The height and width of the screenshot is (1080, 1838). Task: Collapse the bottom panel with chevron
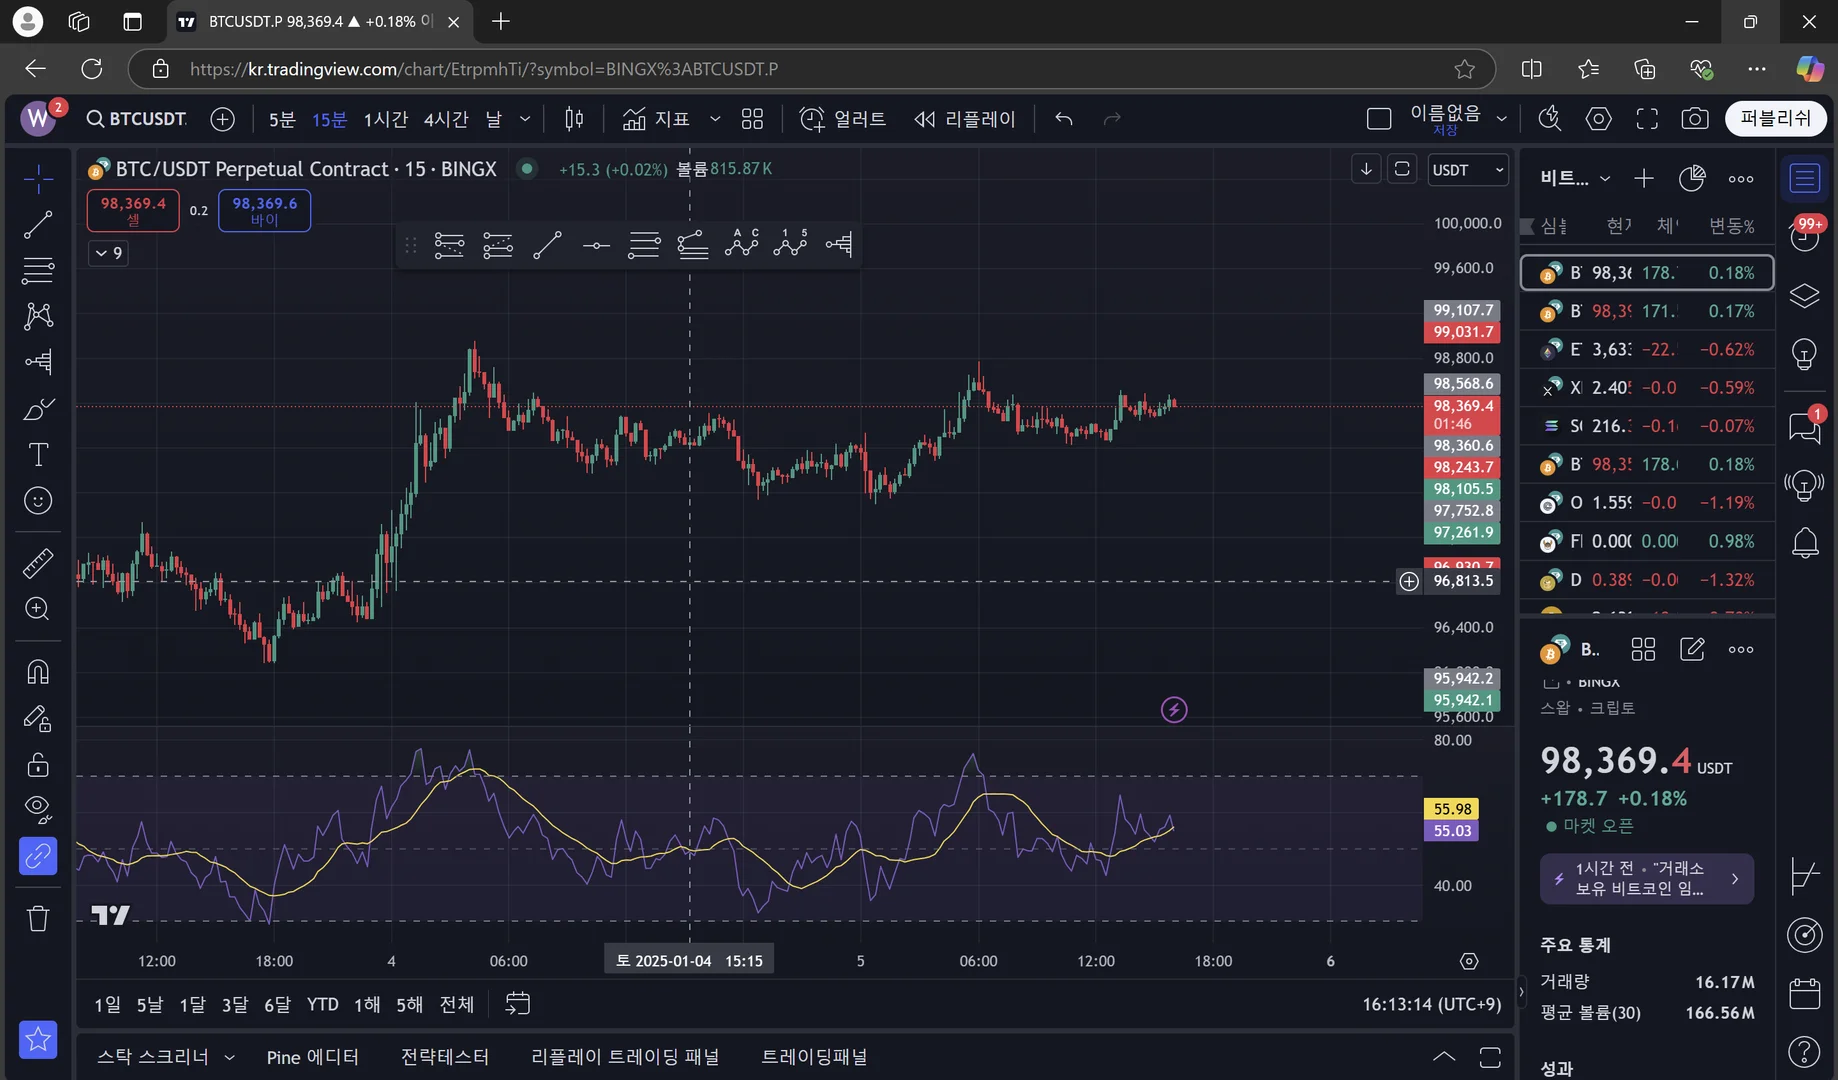point(1443,1057)
